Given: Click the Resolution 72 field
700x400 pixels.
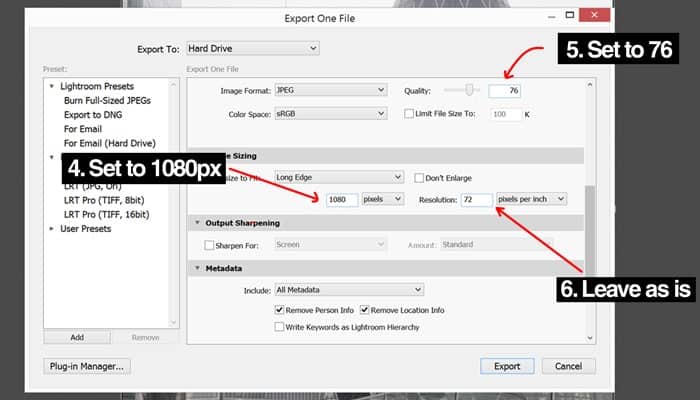Looking at the screenshot, I should tap(477, 200).
